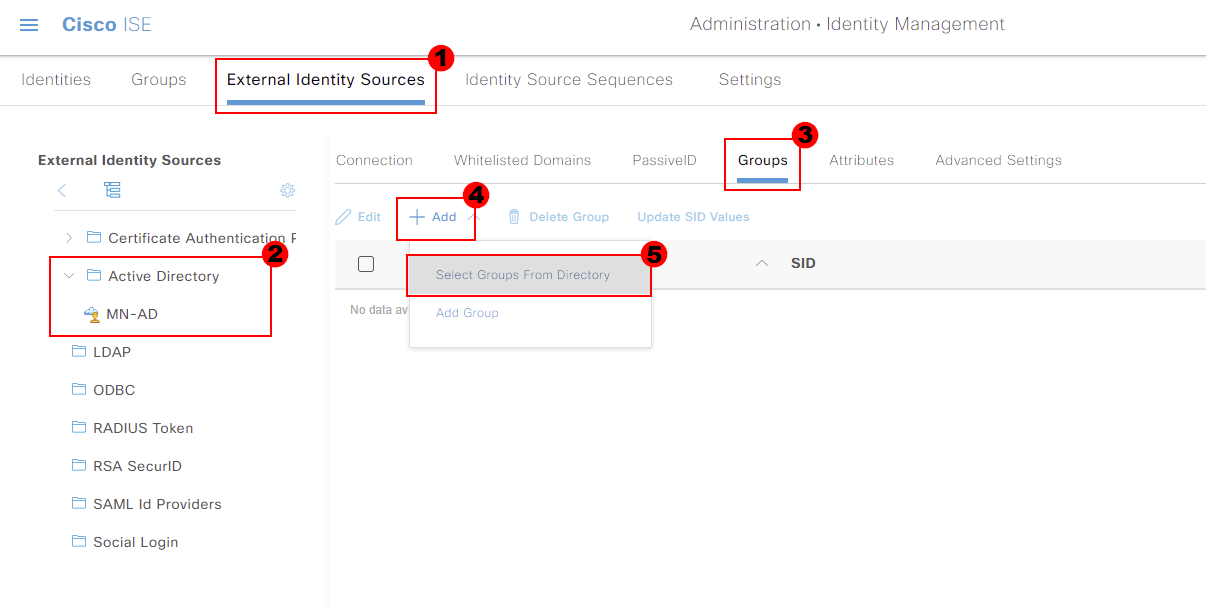Open the Groups sub-tab of MN-AD
The width and height of the screenshot is (1206, 610).
tap(763, 160)
